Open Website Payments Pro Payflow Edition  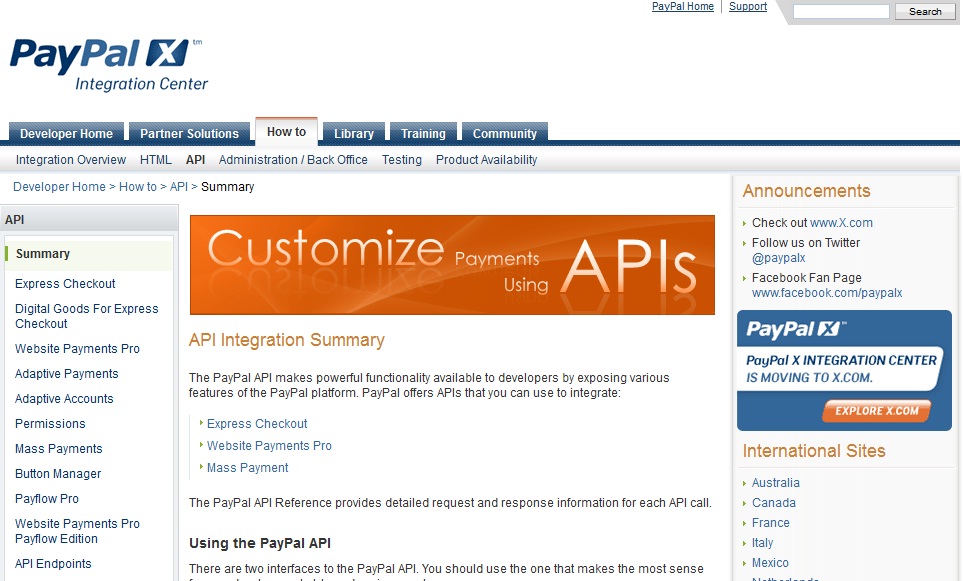(x=77, y=531)
